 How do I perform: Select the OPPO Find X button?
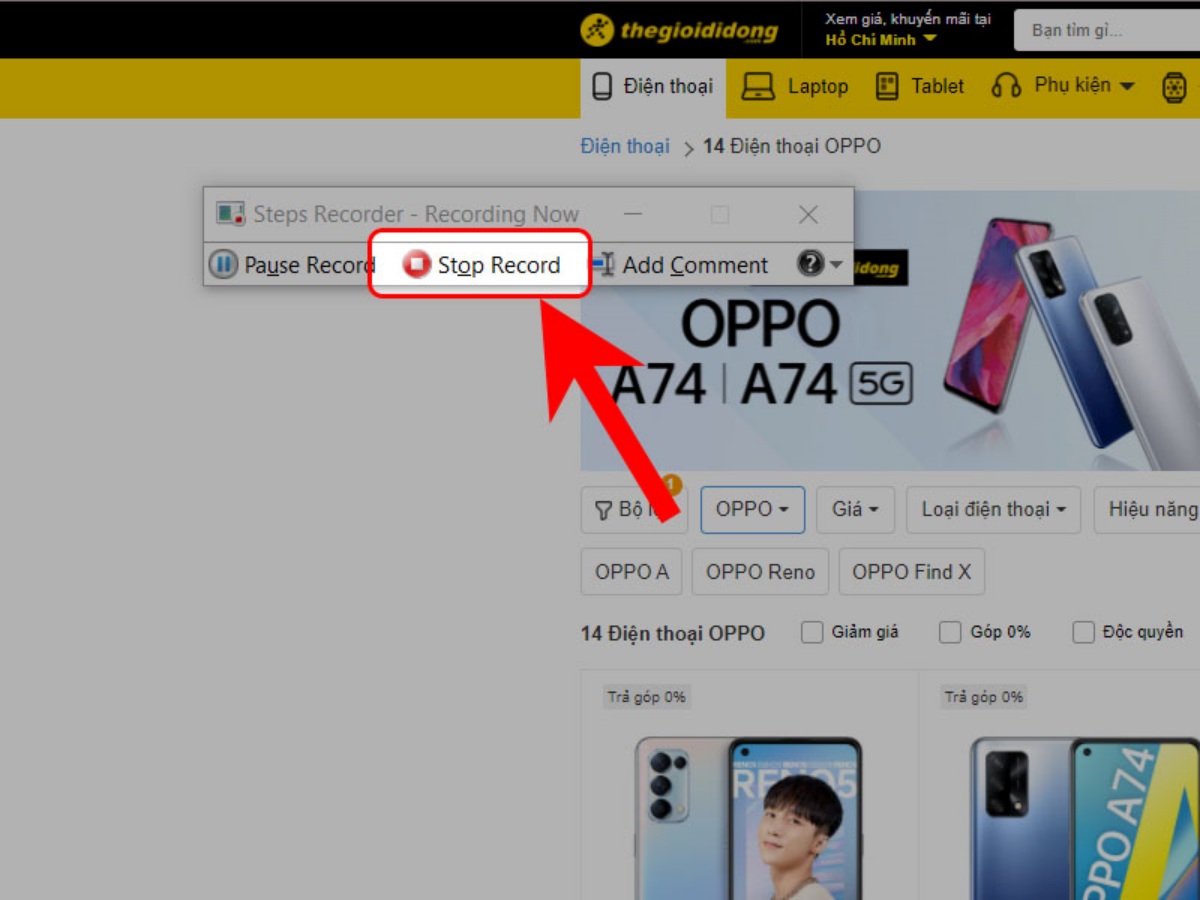click(911, 572)
